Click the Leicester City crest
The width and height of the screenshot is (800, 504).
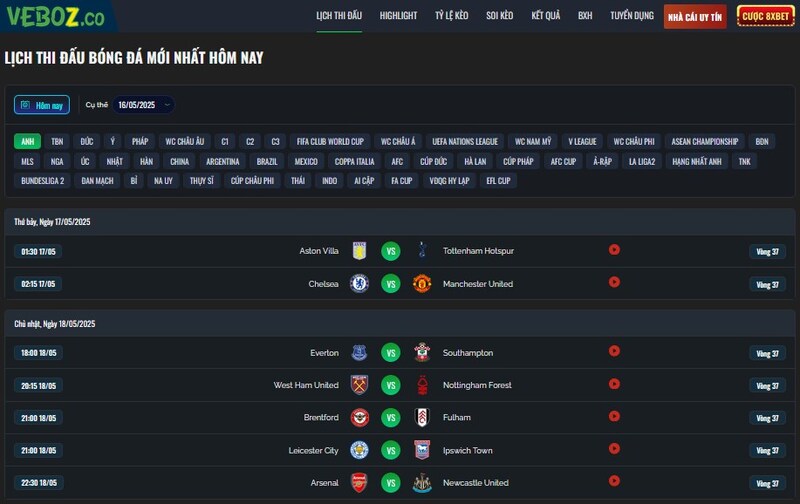tap(359, 450)
